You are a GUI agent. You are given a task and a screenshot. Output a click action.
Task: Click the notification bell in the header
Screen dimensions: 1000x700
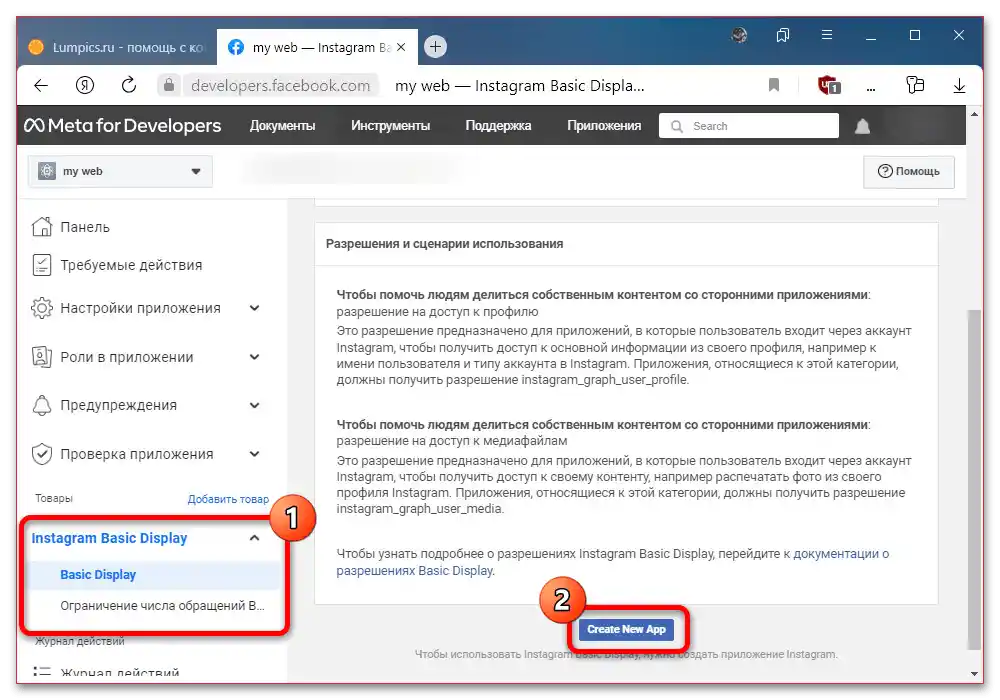point(862,125)
